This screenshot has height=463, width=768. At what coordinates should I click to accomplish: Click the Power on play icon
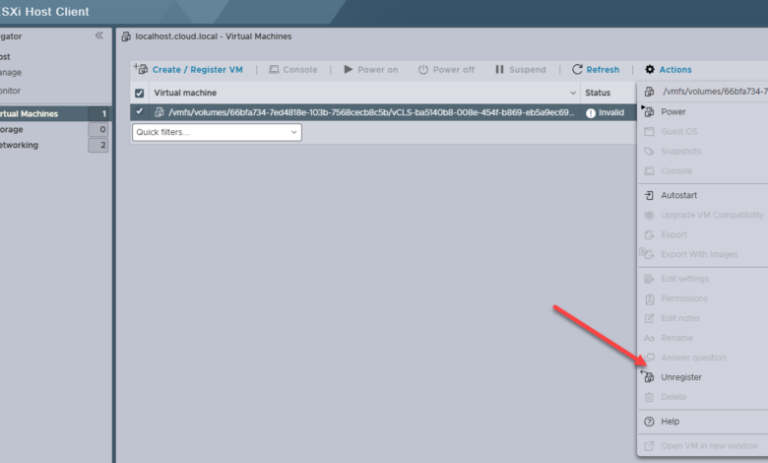point(348,69)
